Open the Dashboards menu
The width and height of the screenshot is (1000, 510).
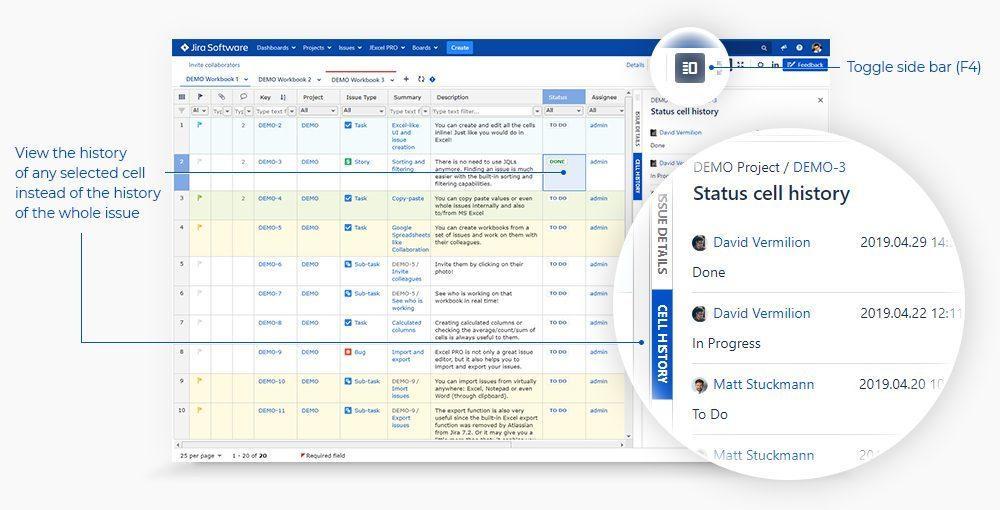276,48
